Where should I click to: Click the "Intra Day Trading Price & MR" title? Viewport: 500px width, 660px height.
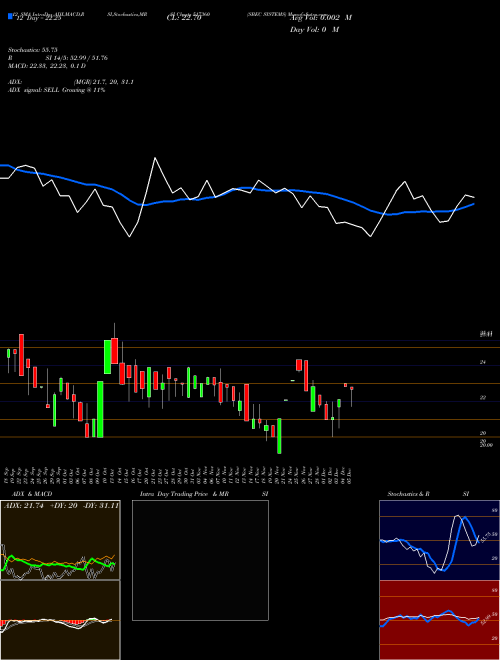point(184,494)
